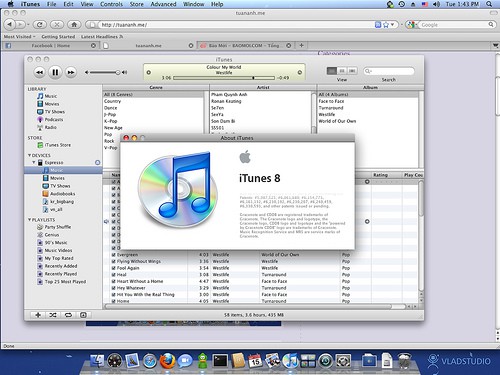
Task: Pause the playing song
Action: (x=55, y=72)
